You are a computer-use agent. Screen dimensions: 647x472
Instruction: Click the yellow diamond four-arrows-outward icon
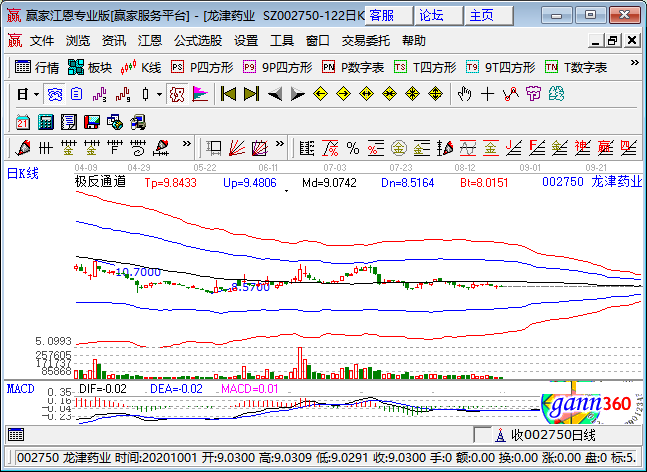coord(435,94)
